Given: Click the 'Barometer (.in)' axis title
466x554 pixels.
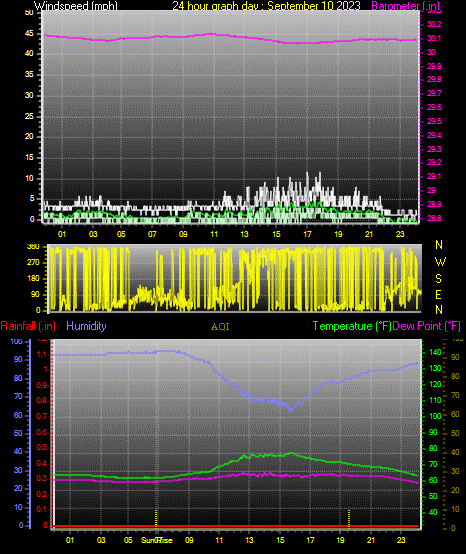Looking at the screenshot, I should [406, 6].
